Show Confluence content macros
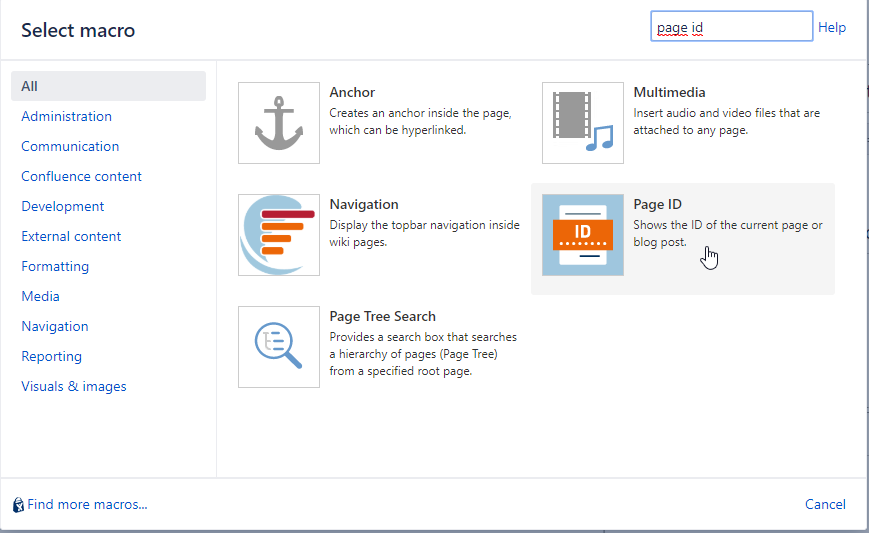Screen dimensions: 869x533 [x=81, y=176]
